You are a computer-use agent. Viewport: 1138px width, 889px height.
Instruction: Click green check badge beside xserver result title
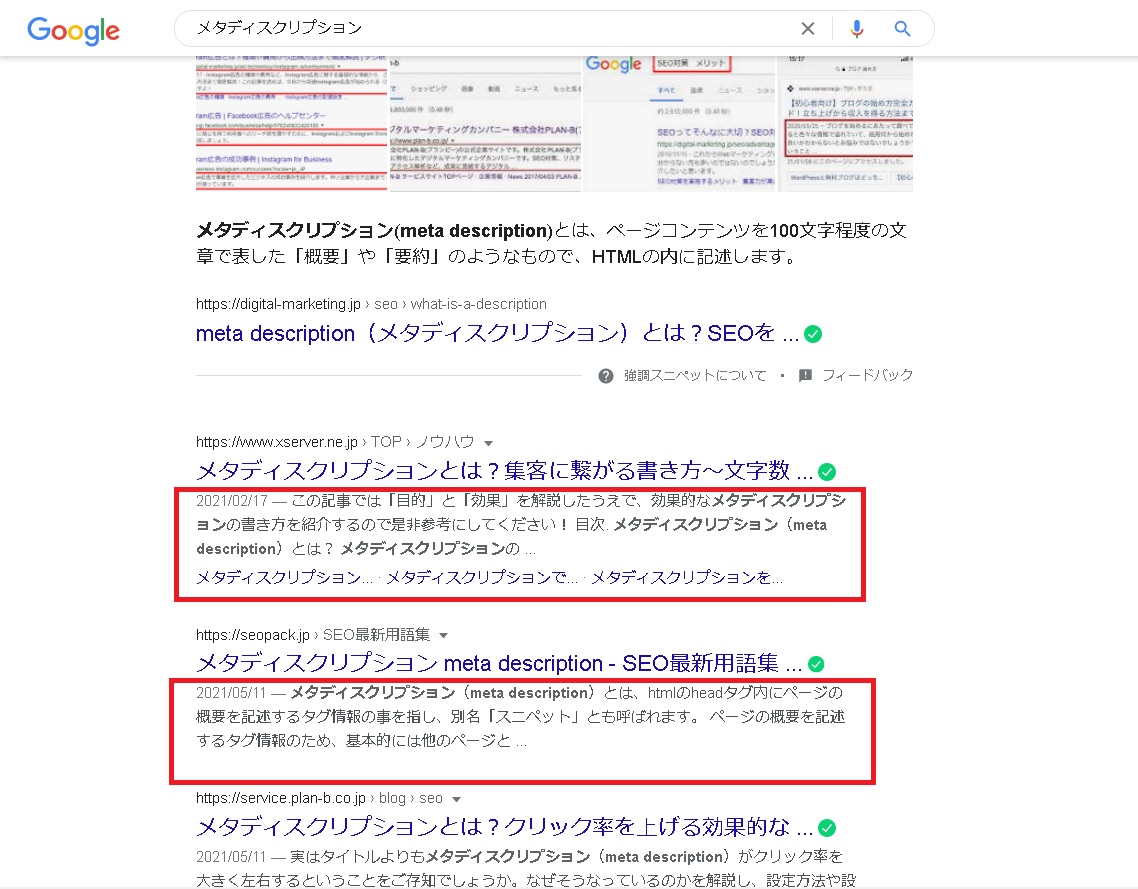click(827, 472)
